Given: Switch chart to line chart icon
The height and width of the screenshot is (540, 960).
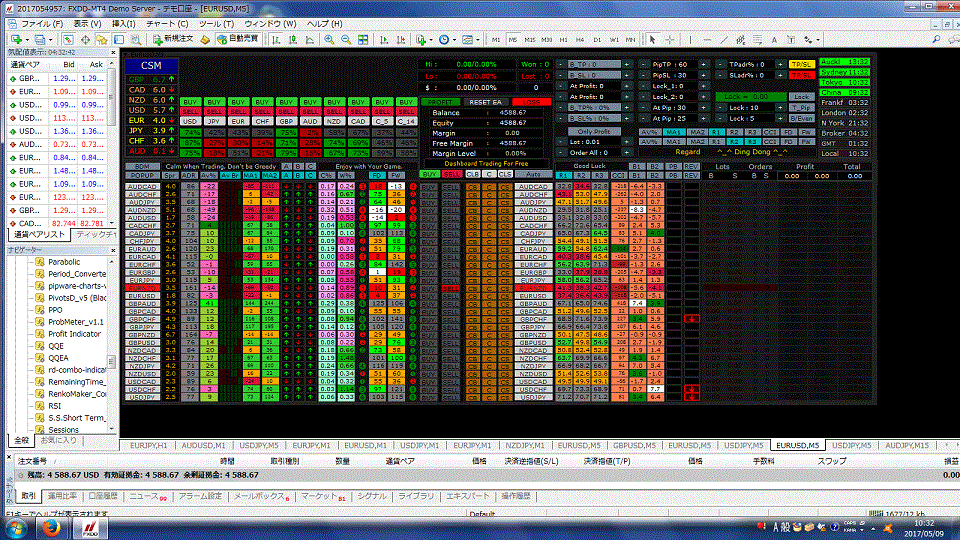Looking at the screenshot, I should tap(310, 40).
